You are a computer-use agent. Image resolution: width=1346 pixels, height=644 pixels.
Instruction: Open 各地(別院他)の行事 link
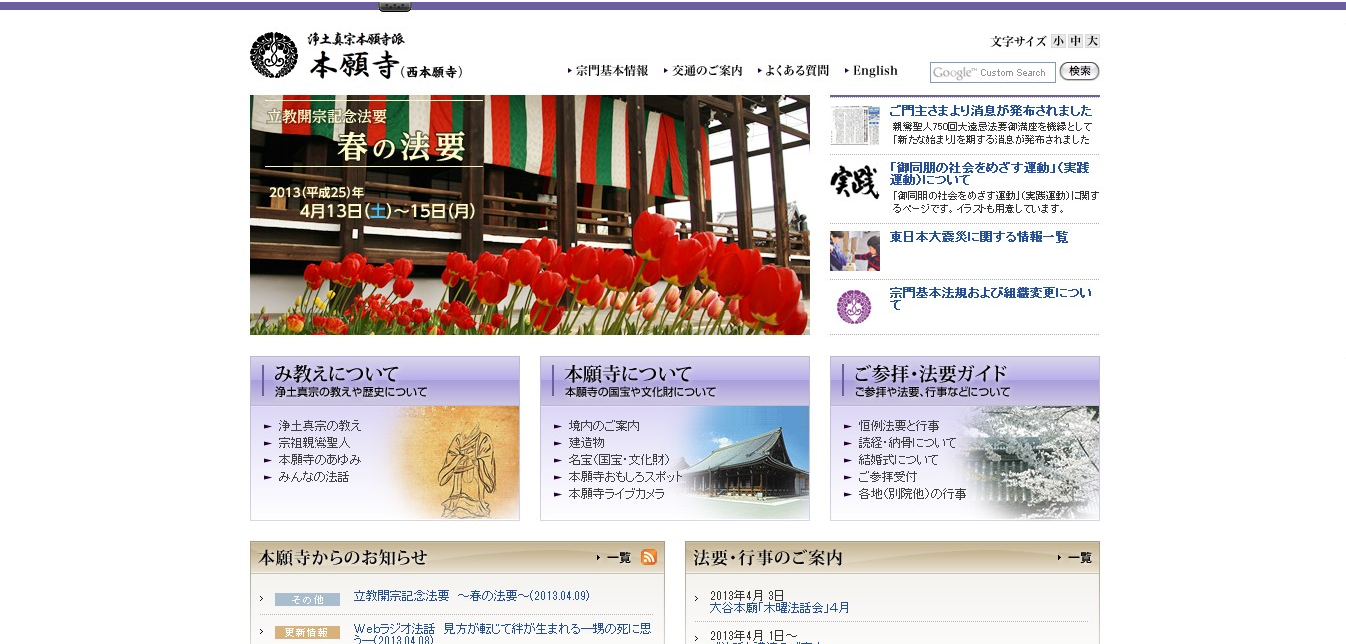point(912,494)
